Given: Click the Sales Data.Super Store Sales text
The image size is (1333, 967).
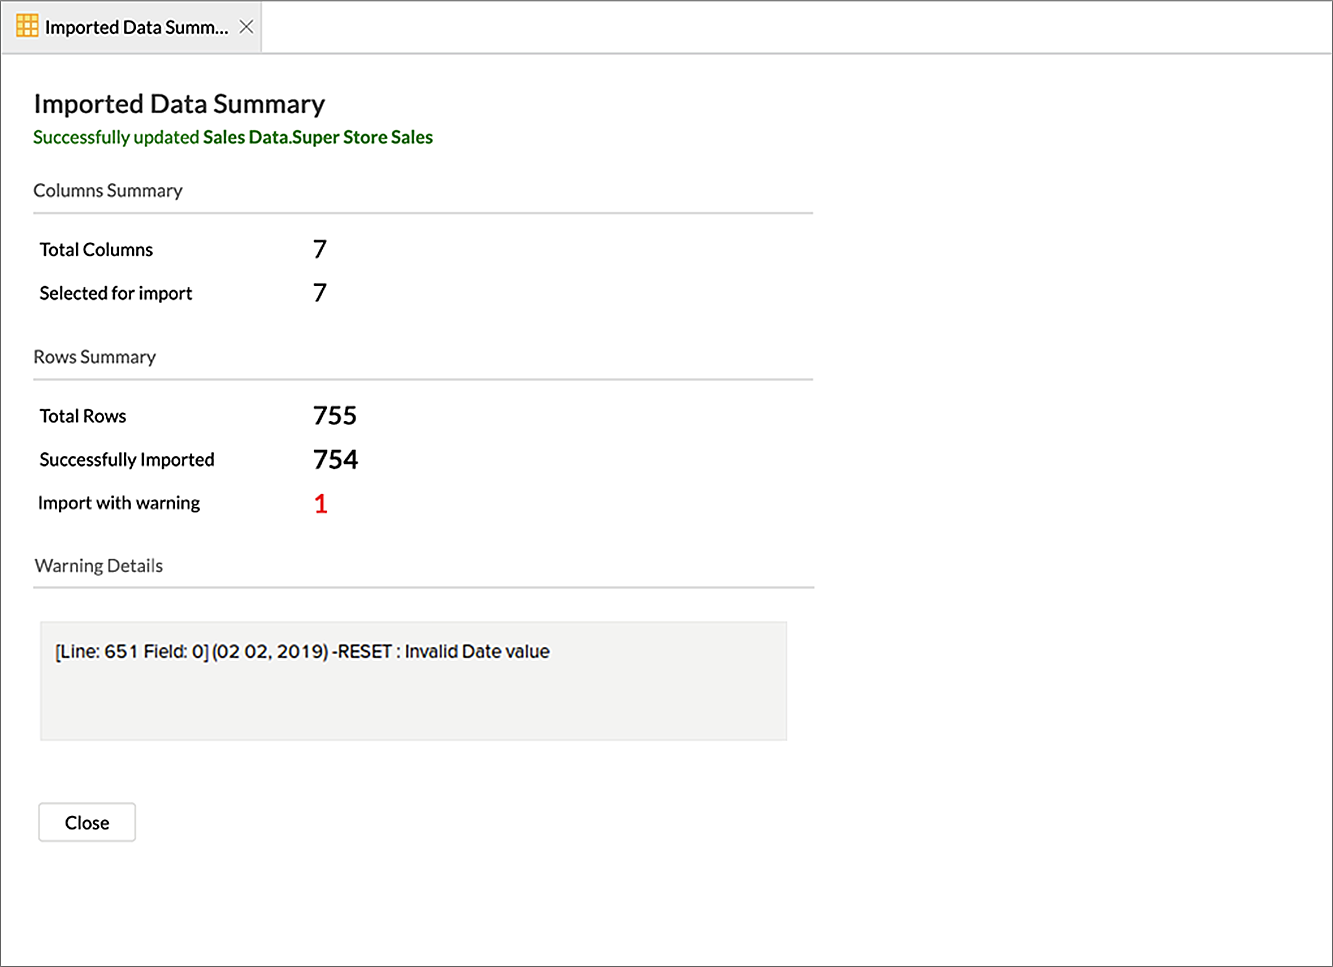Looking at the screenshot, I should 318,137.
